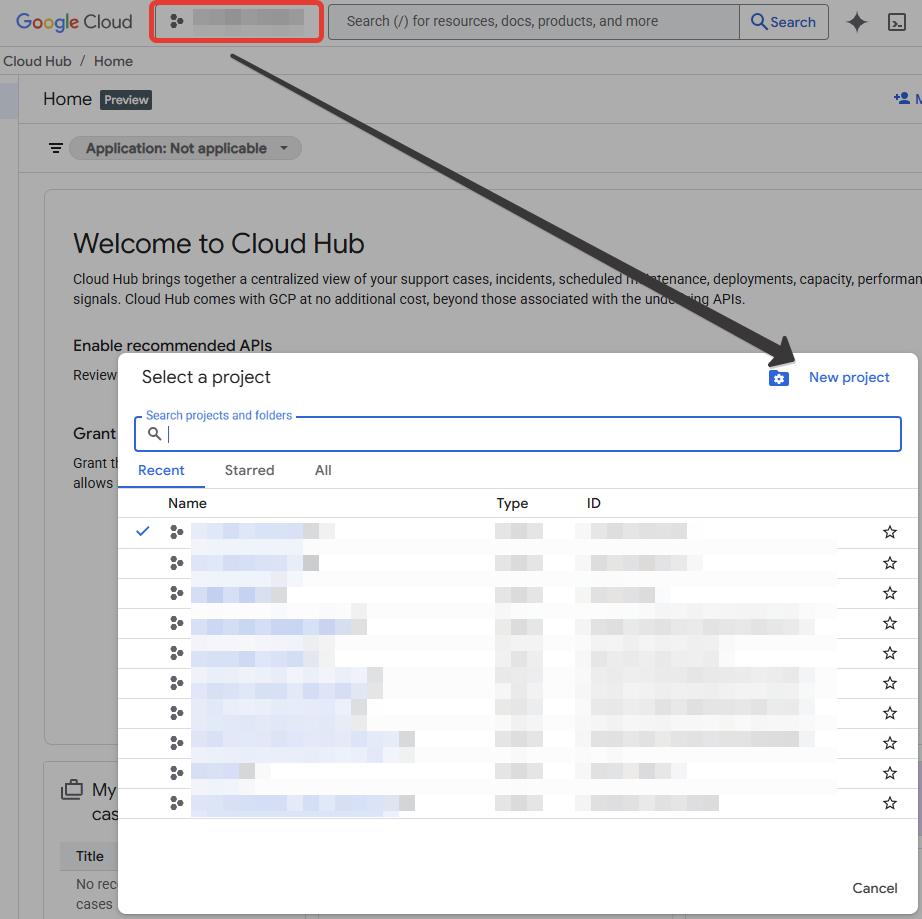The height and width of the screenshot is (919, 922).
Task: Expand Application: Not applicable dropdown
Action: point(185,148)
